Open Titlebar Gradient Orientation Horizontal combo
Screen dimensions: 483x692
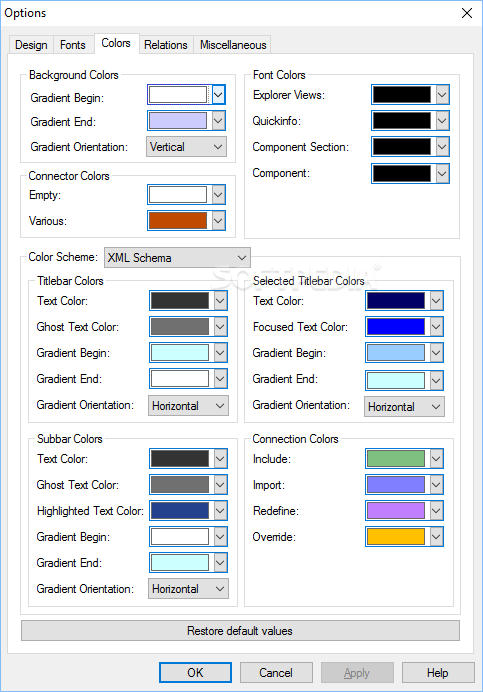click(189, 406)
